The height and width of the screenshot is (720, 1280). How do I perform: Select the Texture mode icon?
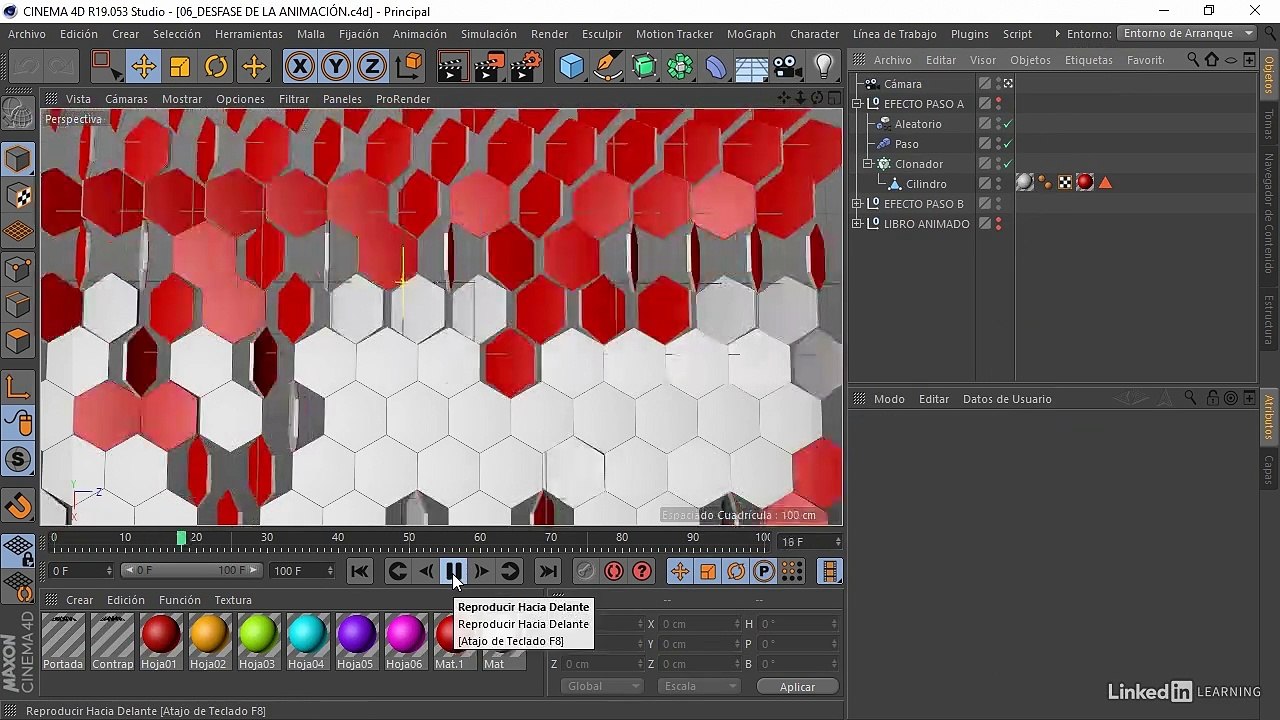(x=18, y=197)
